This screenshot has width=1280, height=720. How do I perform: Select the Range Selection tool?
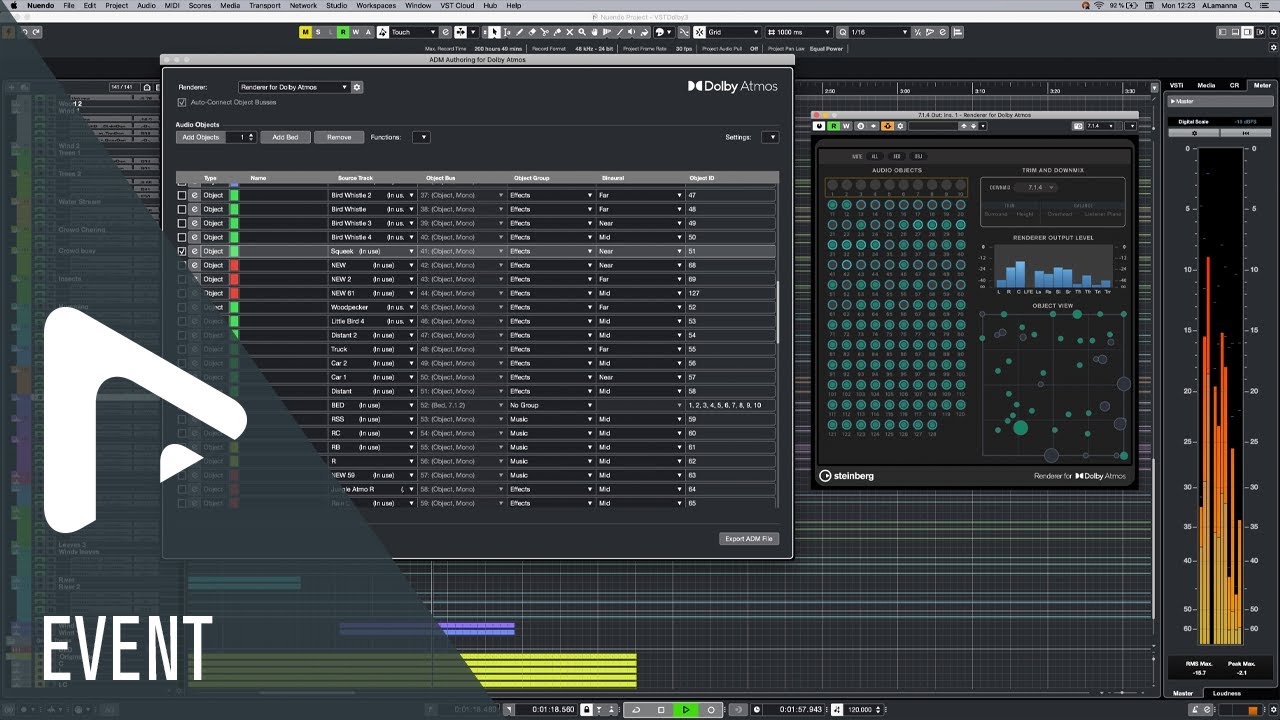[x=509, y=32]
